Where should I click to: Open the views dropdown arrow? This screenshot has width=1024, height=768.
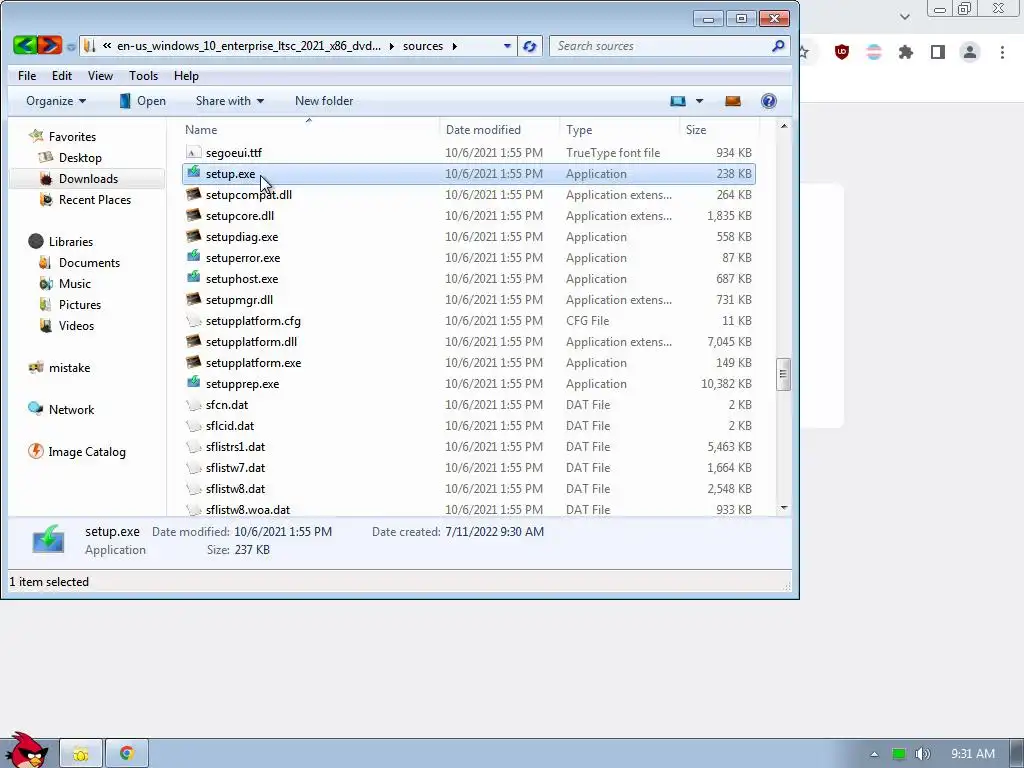(699, 101)
